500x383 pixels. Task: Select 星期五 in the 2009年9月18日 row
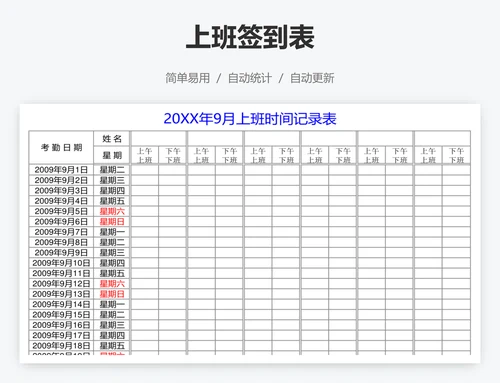click(x=112, y=345)
